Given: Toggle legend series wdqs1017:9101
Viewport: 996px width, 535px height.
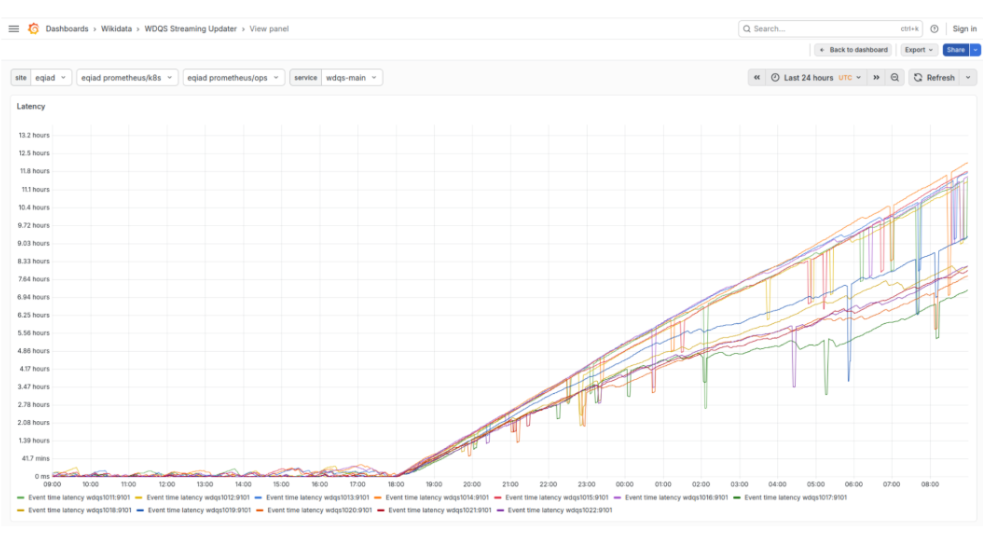Looking at the screenshot, I should tap(795, 498).
